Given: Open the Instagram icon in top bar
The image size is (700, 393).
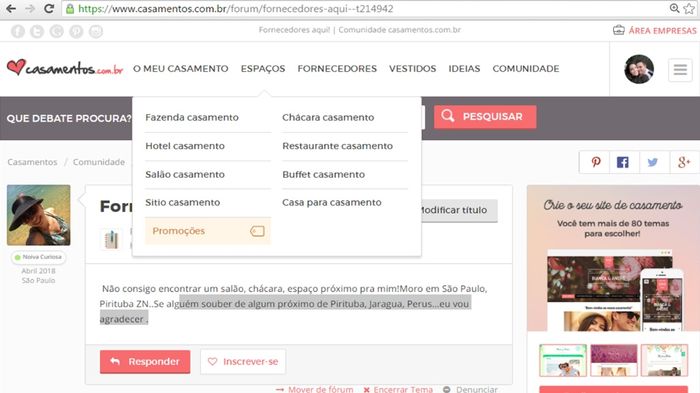Looking at the screenshot, I should 96,31.
